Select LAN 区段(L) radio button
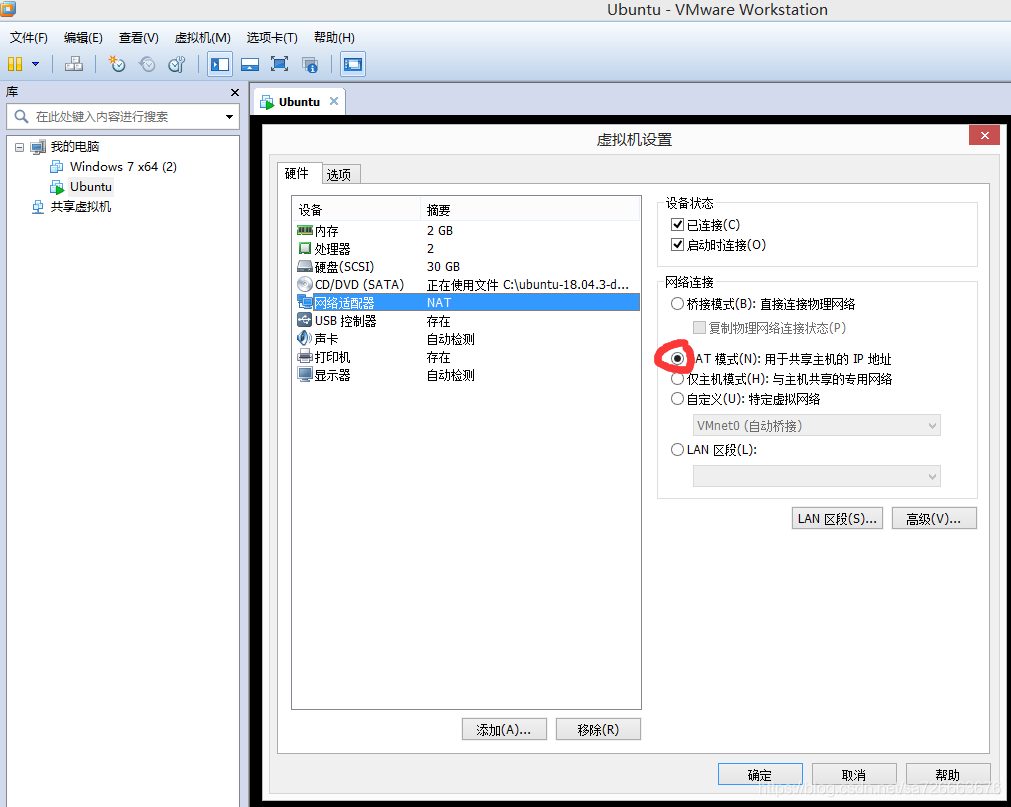 (x=677, y=449)
